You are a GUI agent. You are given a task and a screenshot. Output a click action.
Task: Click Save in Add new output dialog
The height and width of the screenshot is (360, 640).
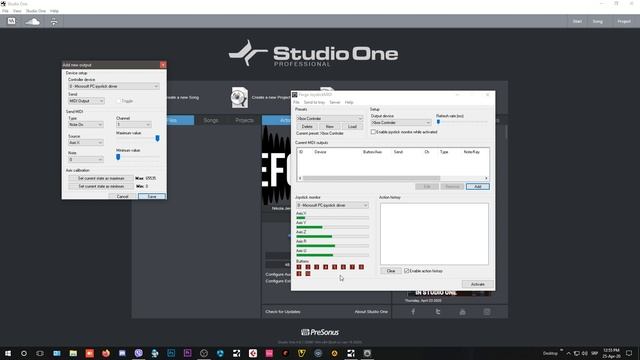tap(152, 196)
